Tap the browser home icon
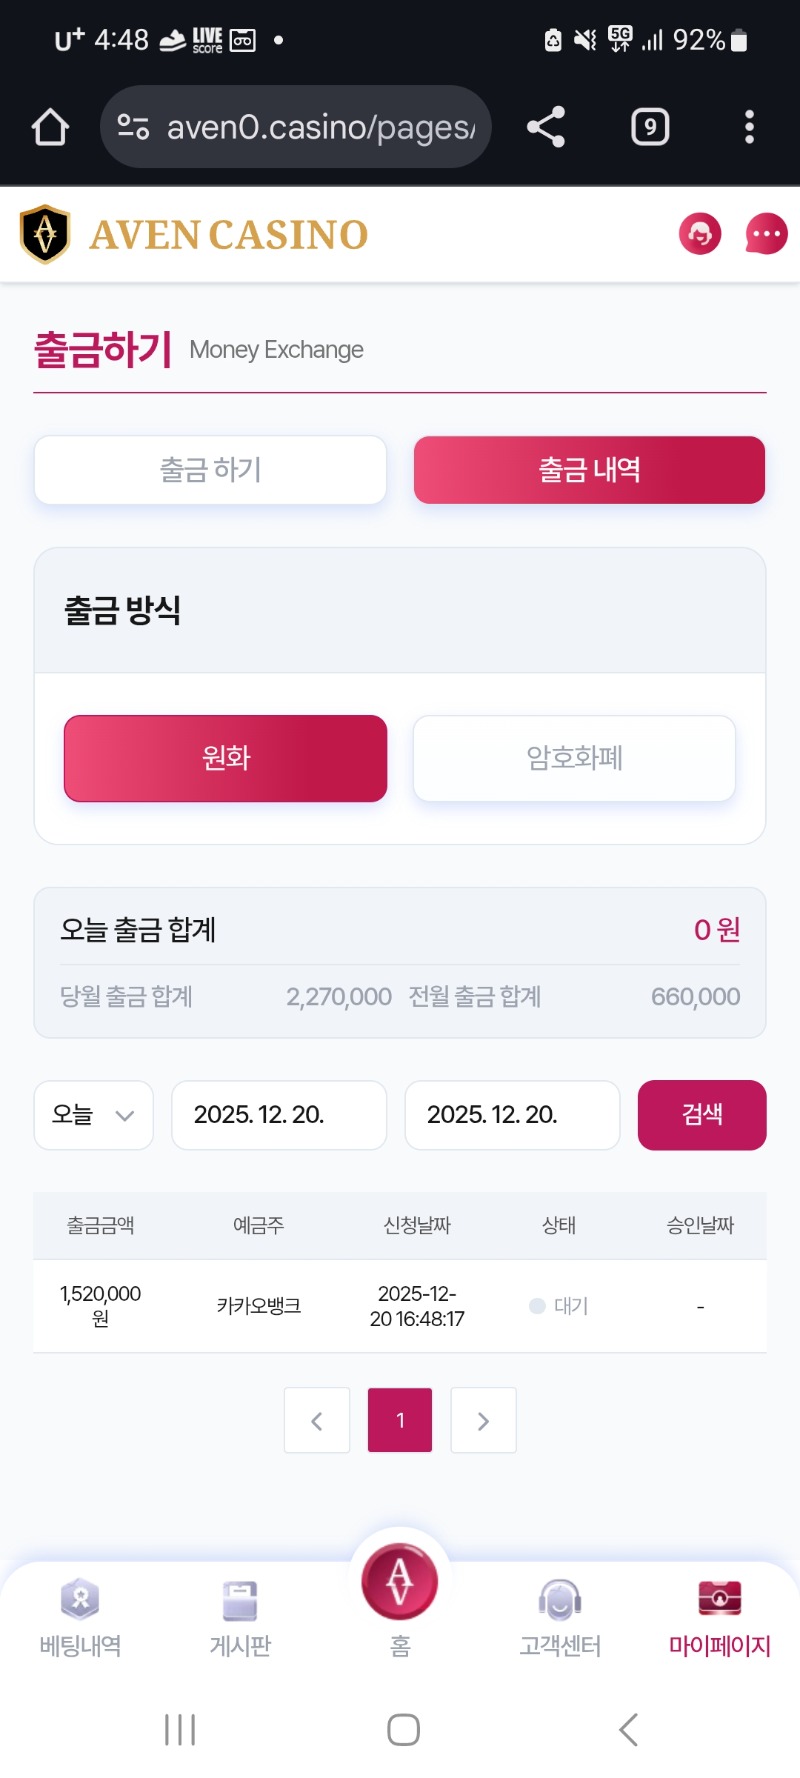The height and width of the screenshot is (1778, 800). click(x=50, y=127)
